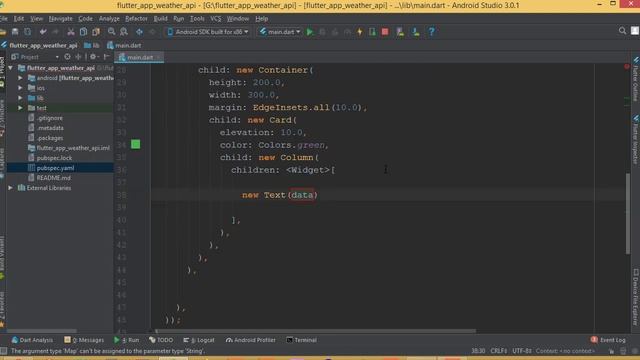Close the main.dart editor tab

click(159, 58)
